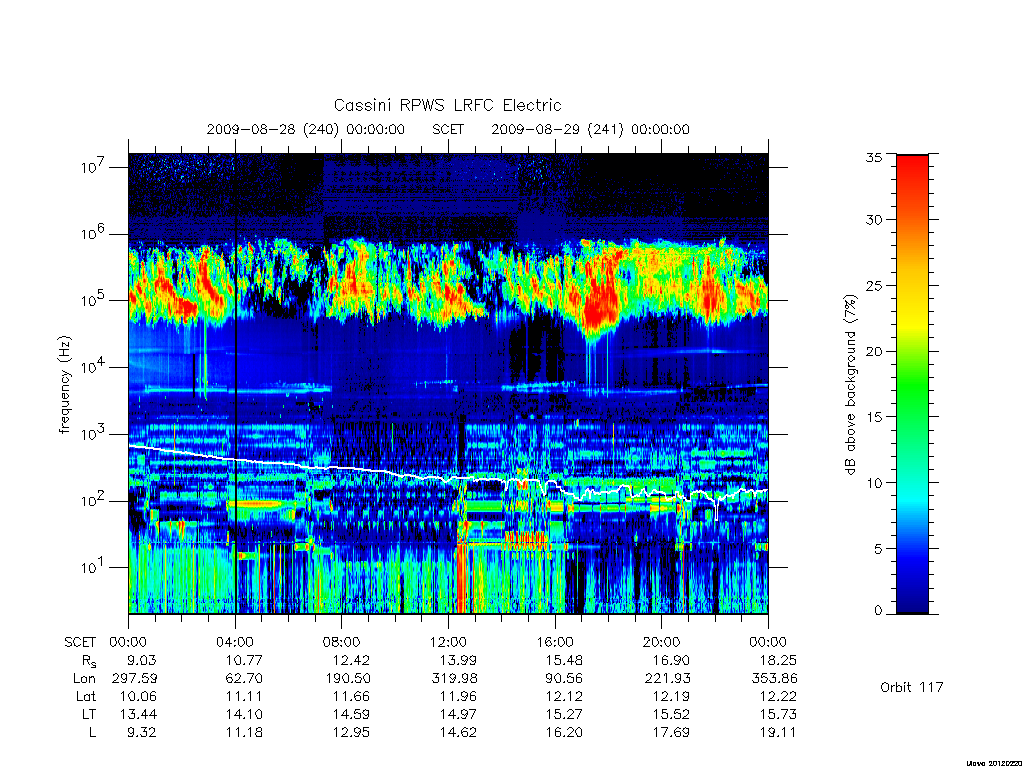Click the Rs value 13.99

coord(458,660)
